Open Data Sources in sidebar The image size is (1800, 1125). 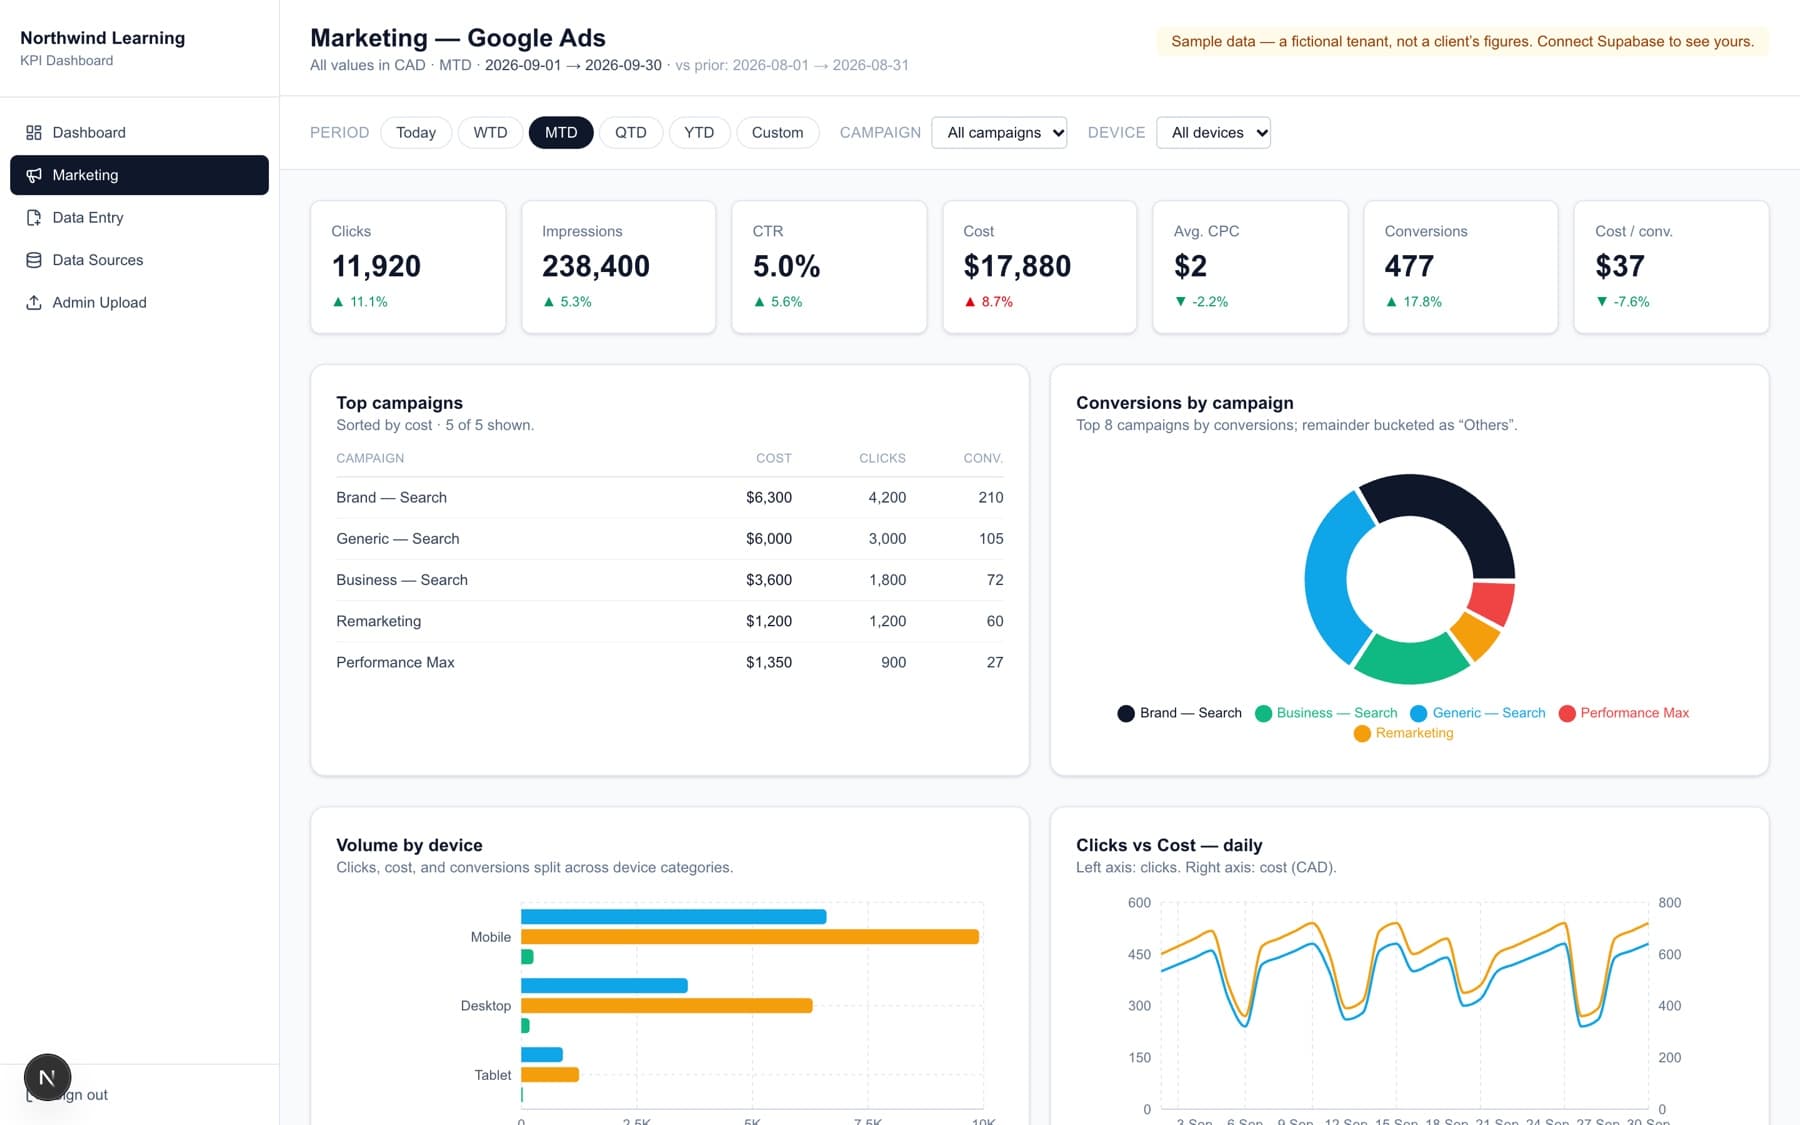139,260
